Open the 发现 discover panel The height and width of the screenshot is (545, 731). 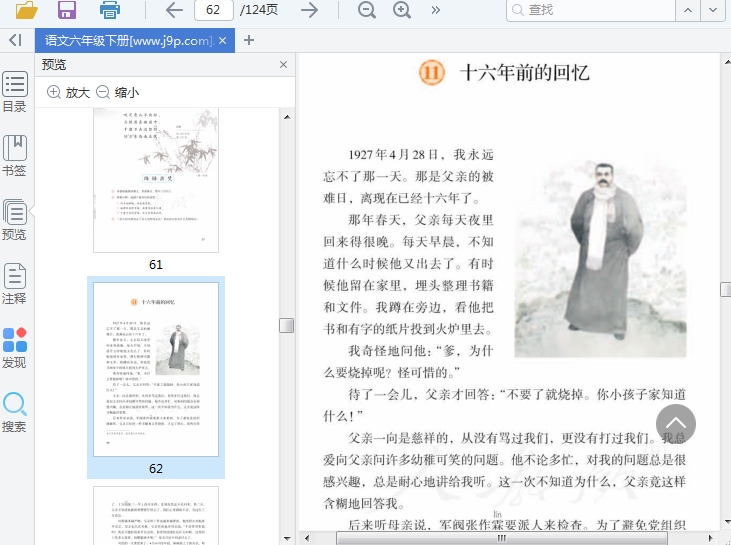tap(15, 348)
